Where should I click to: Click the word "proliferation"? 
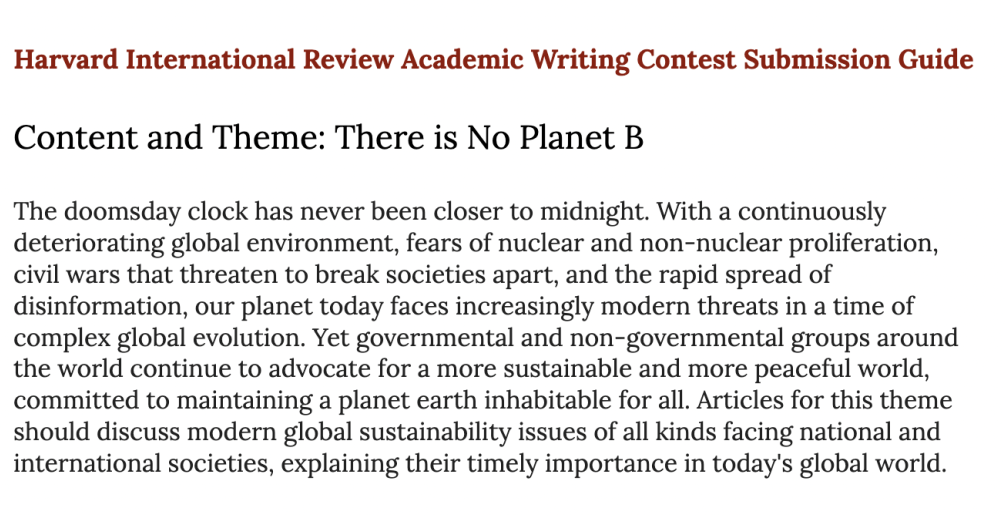click(861, 243)
